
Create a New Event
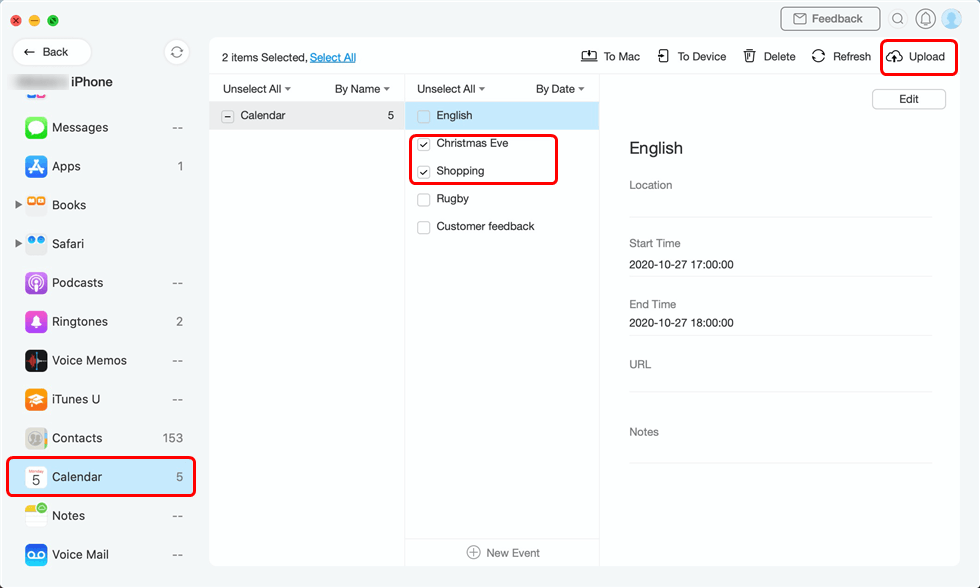point(502,552)
